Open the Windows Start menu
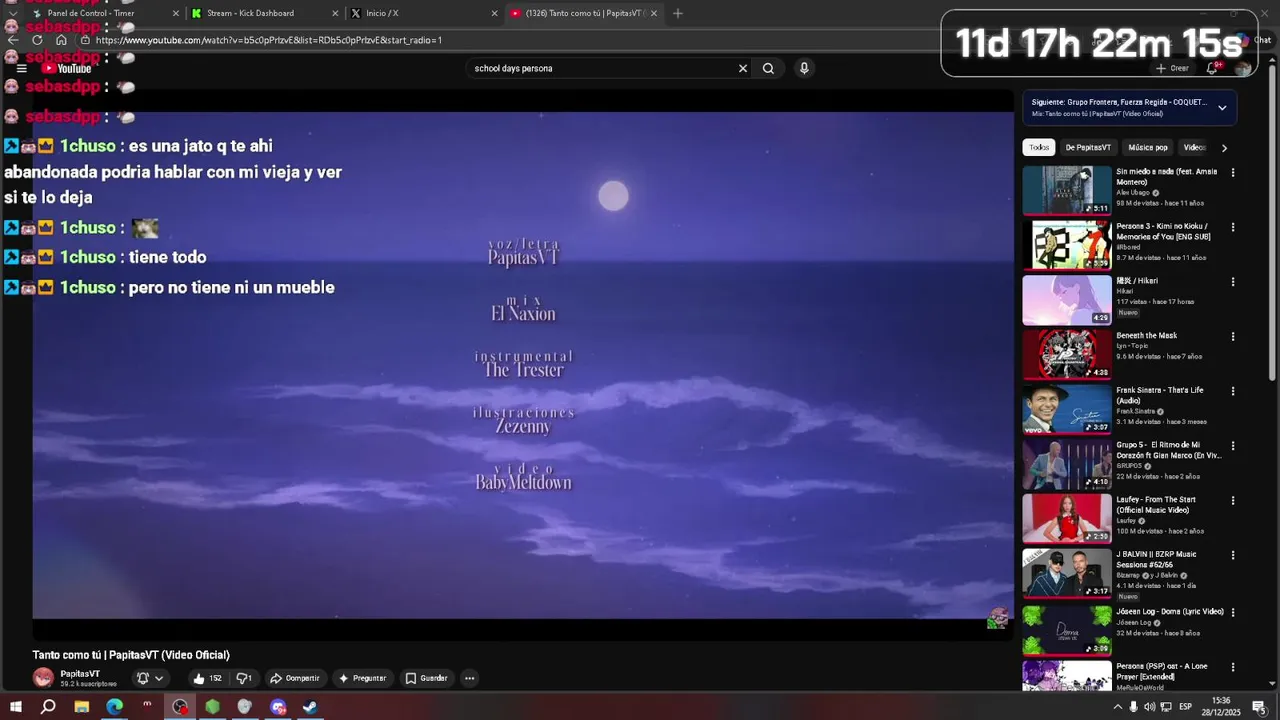1280x720 pixels. [15, 707]
